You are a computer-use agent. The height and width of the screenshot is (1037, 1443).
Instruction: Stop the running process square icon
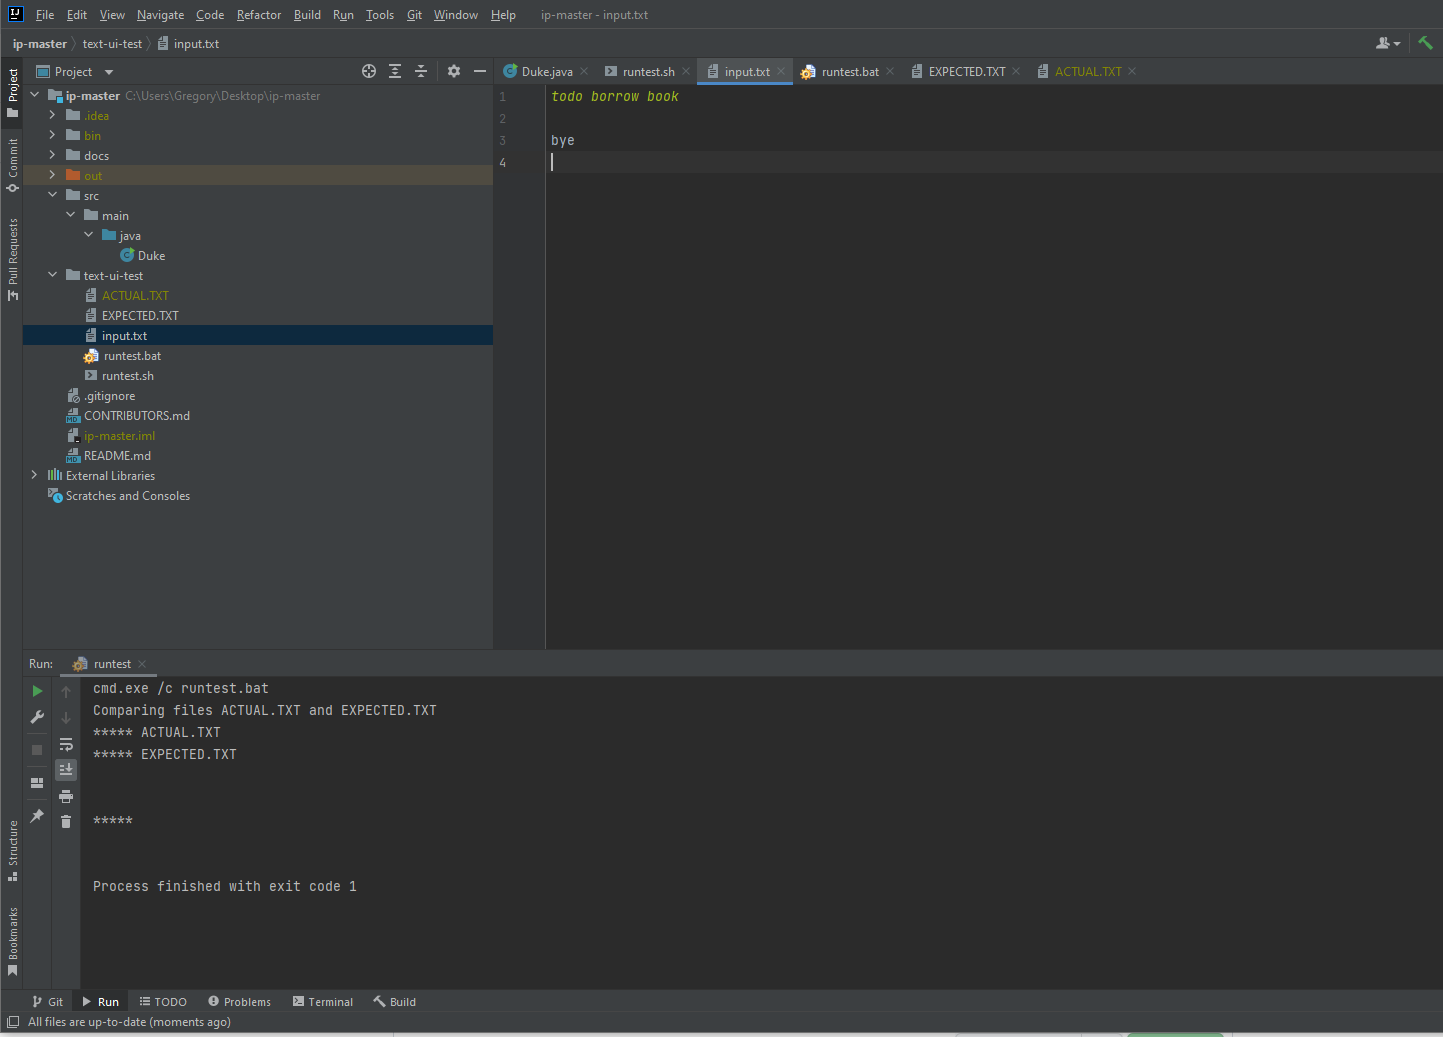pos(37,750)
